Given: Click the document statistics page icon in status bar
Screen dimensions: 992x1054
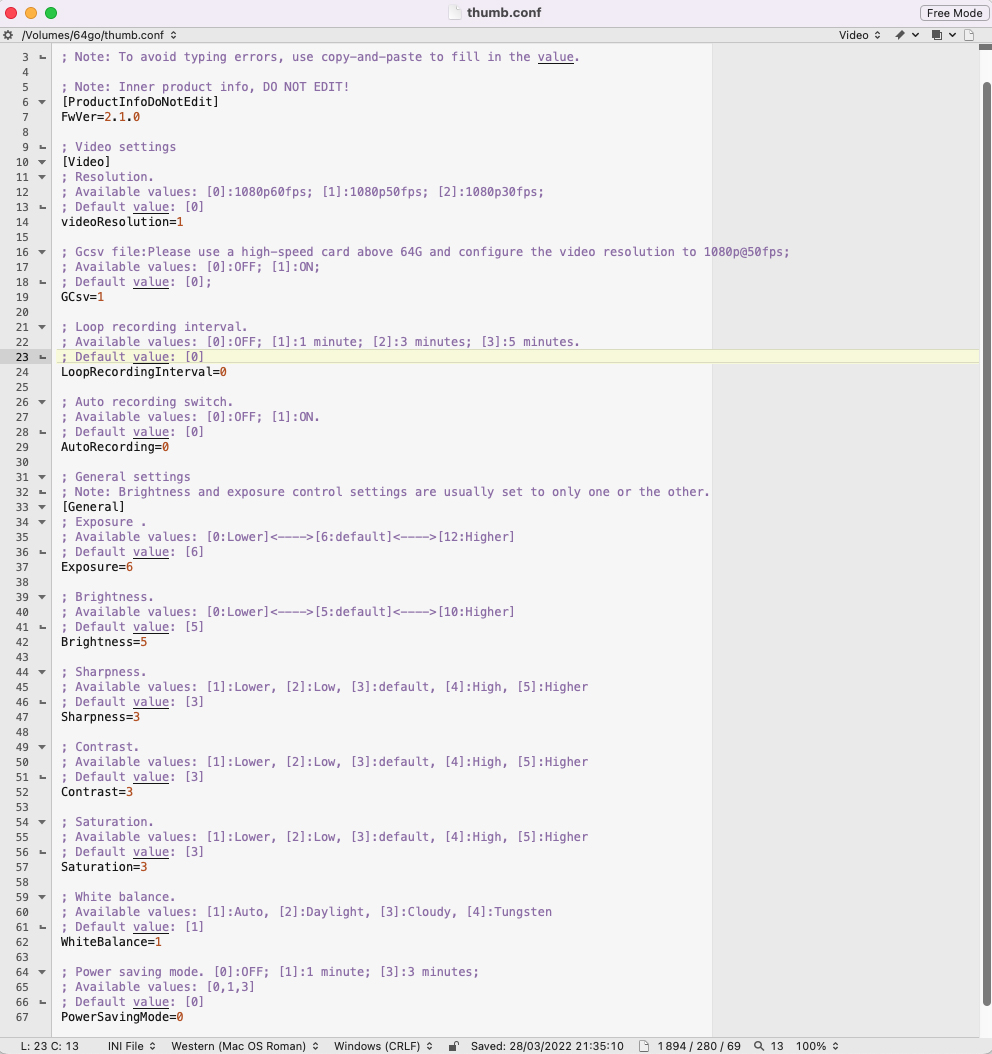Looking at the screenshot, I should (644, 1046).
